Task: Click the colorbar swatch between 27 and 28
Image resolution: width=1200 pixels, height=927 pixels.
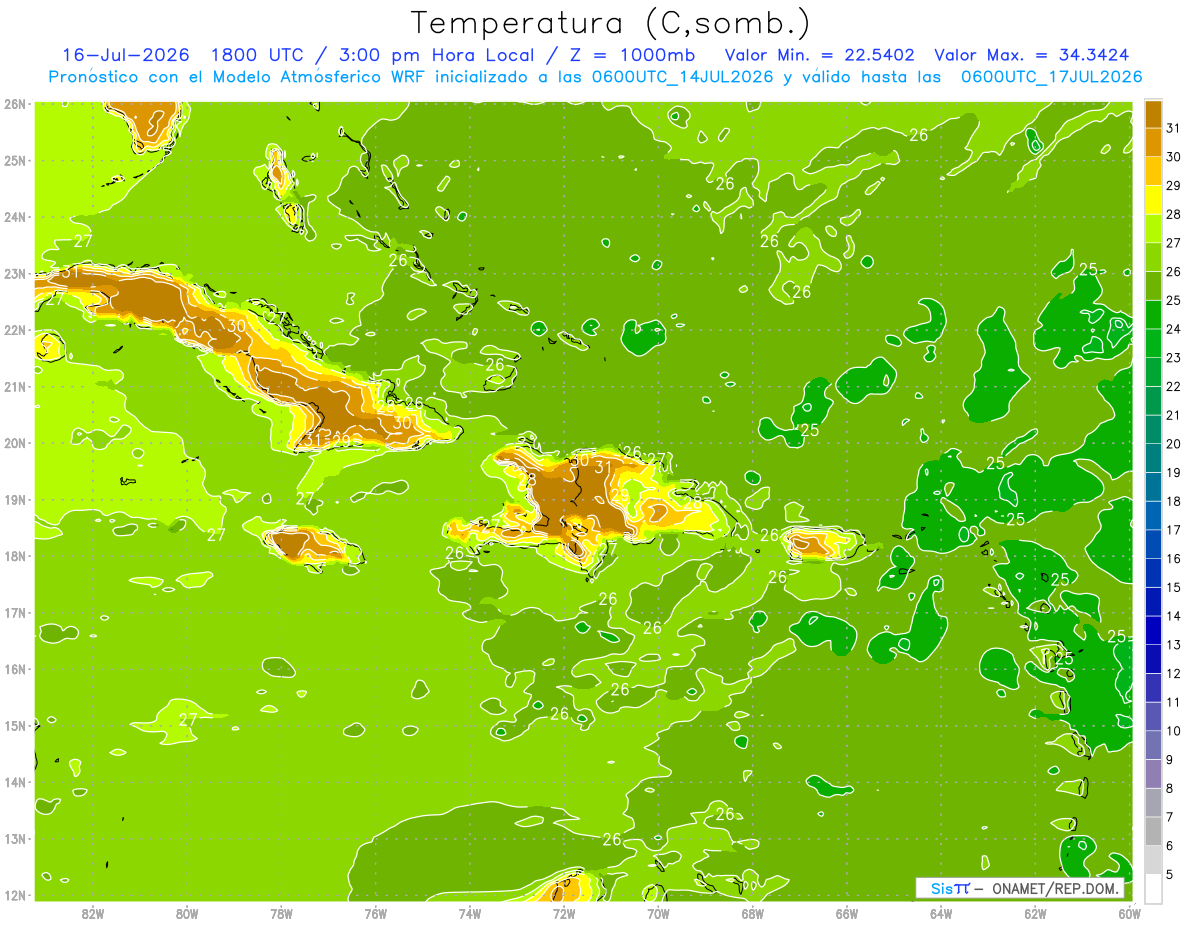Action: coord(1154,229)
